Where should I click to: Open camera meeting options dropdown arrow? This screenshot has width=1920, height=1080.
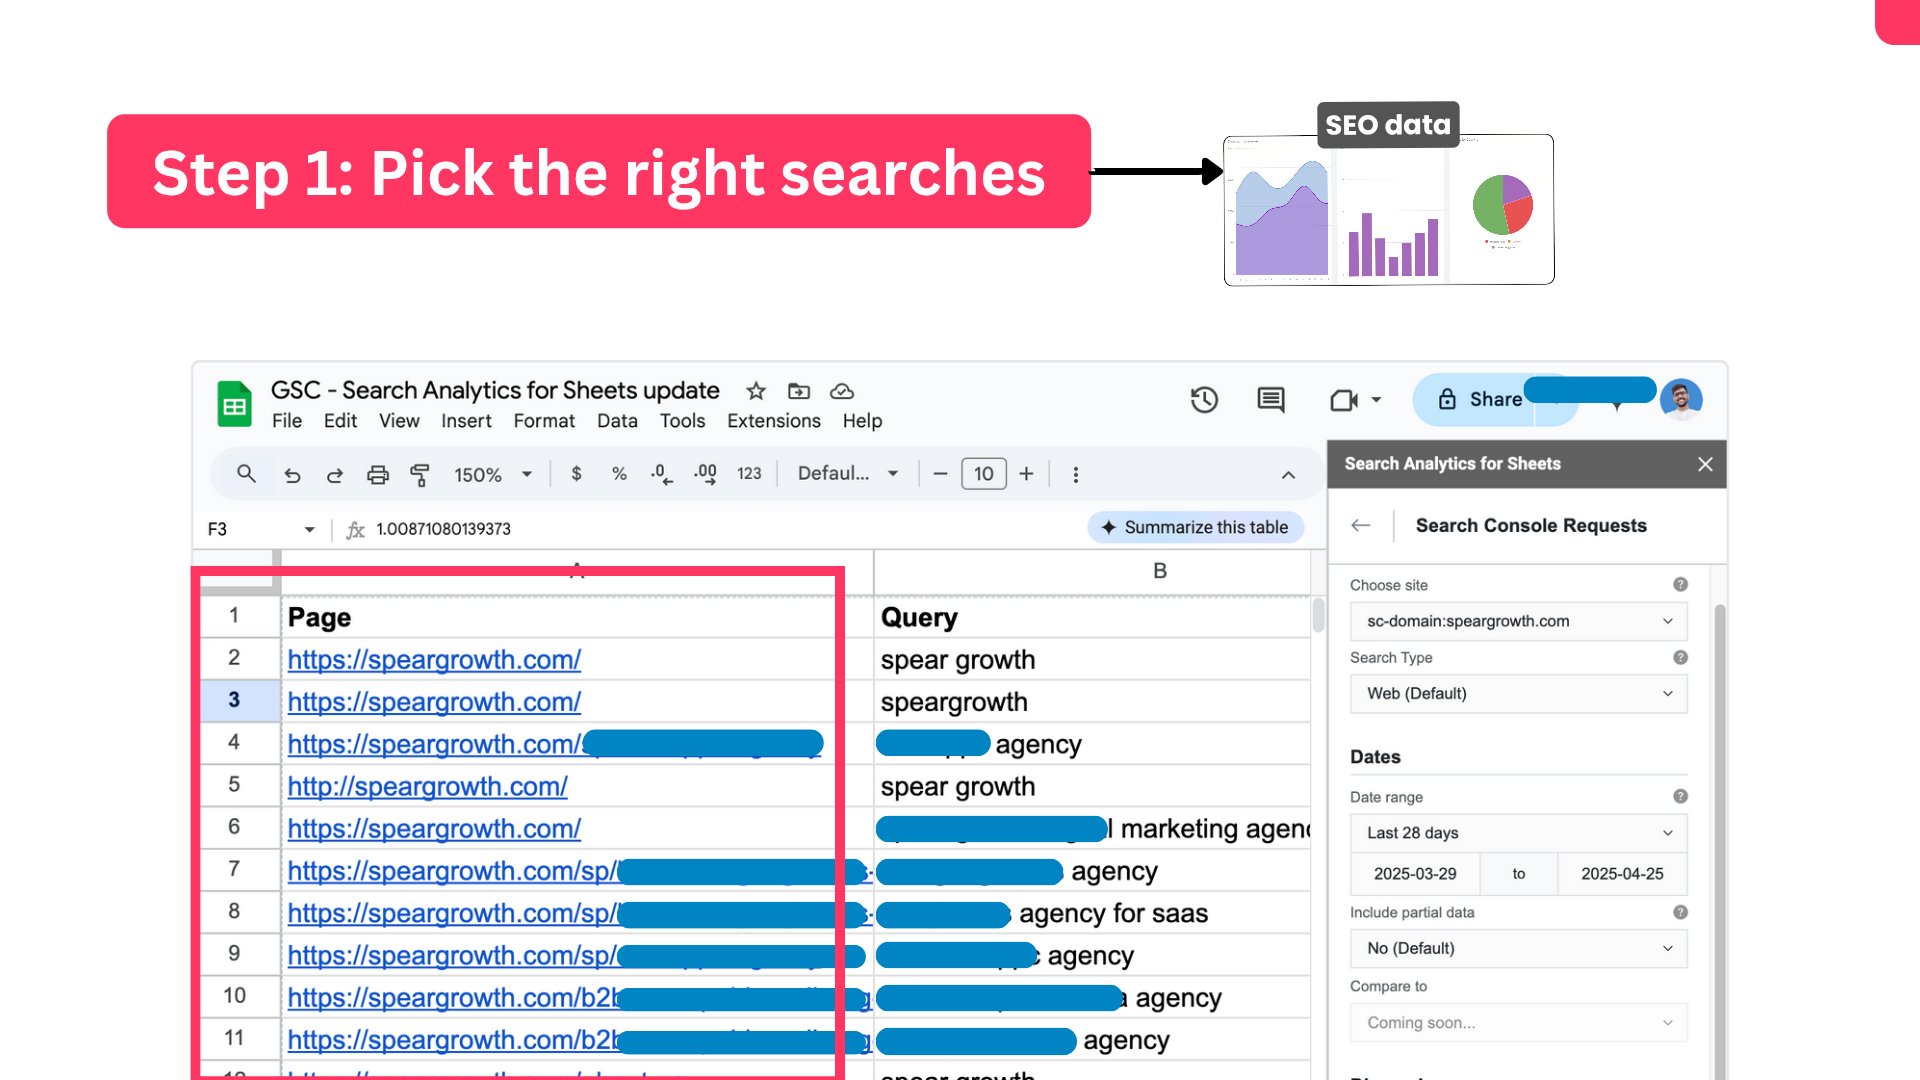pos(1376,400)
